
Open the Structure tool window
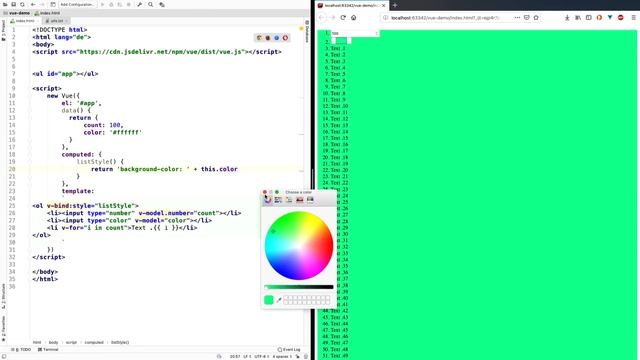point(3,296)
